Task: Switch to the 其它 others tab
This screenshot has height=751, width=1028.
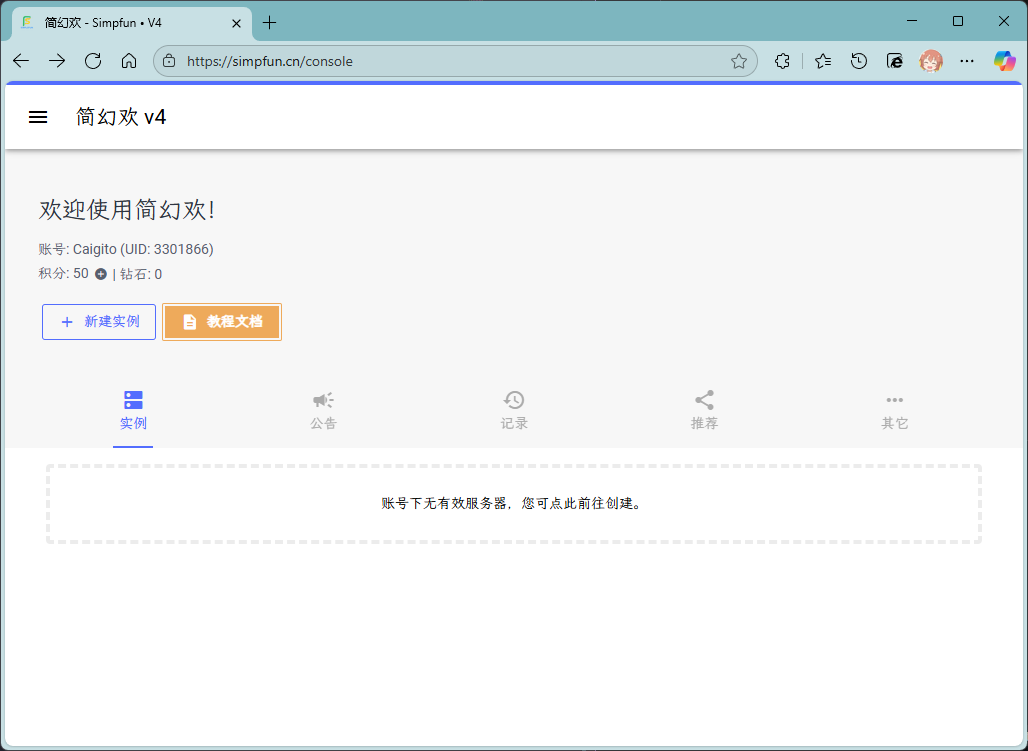Action: [x=895, y=411]
